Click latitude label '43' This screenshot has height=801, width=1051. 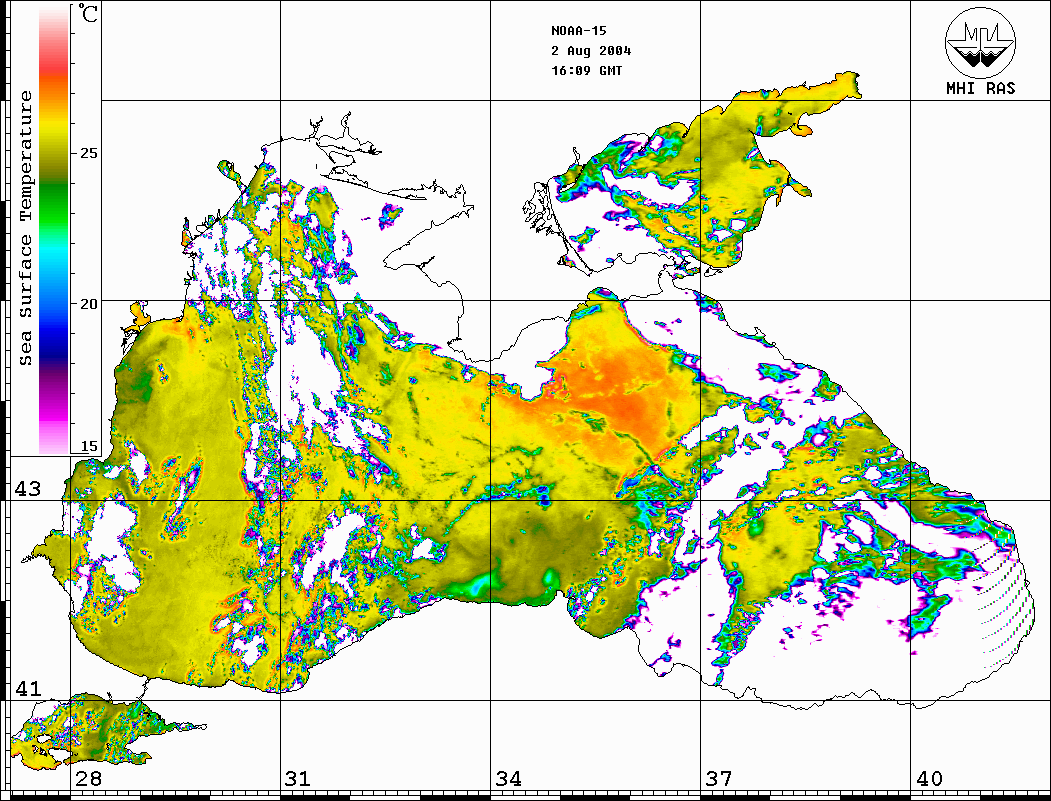[28, 489]
